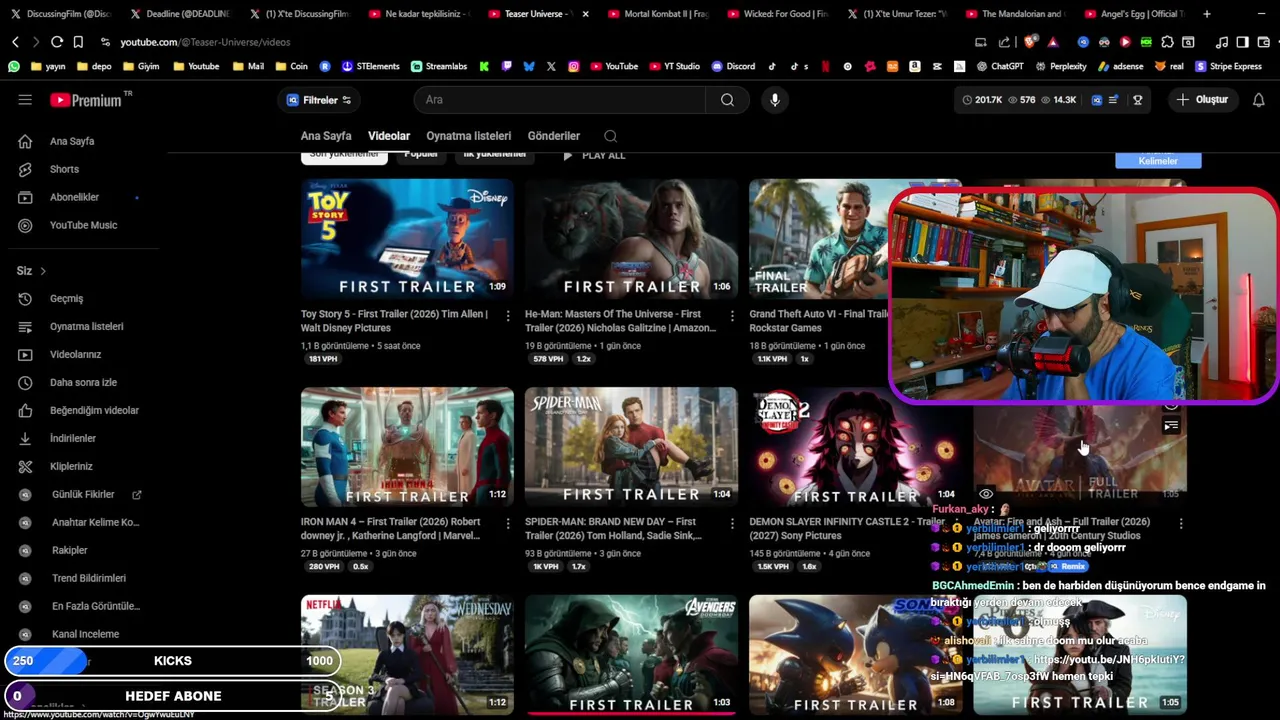Open YT Studio bookmark
The image size is (1280, 720).
coord(673,66)
